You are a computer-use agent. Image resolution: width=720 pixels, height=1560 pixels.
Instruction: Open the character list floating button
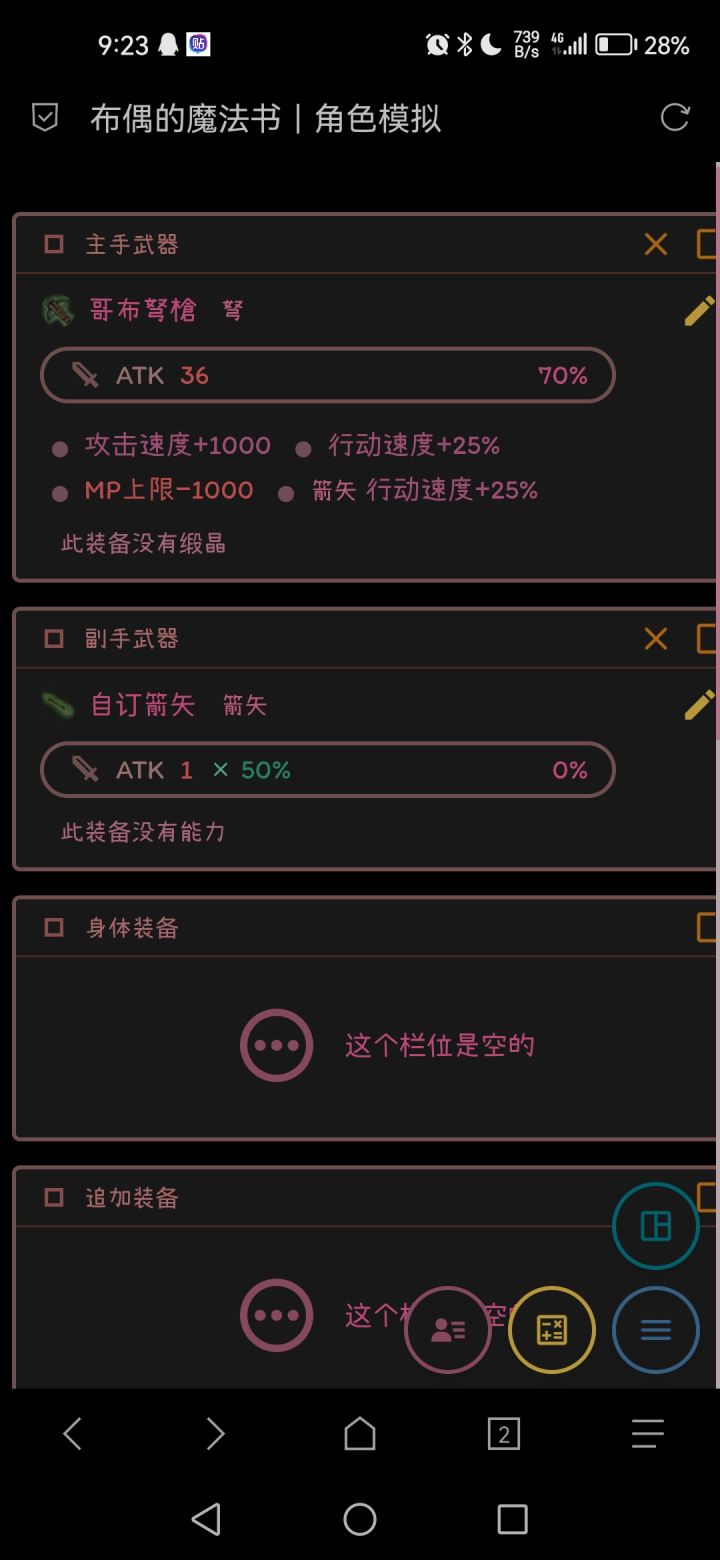pos(447,1330)
